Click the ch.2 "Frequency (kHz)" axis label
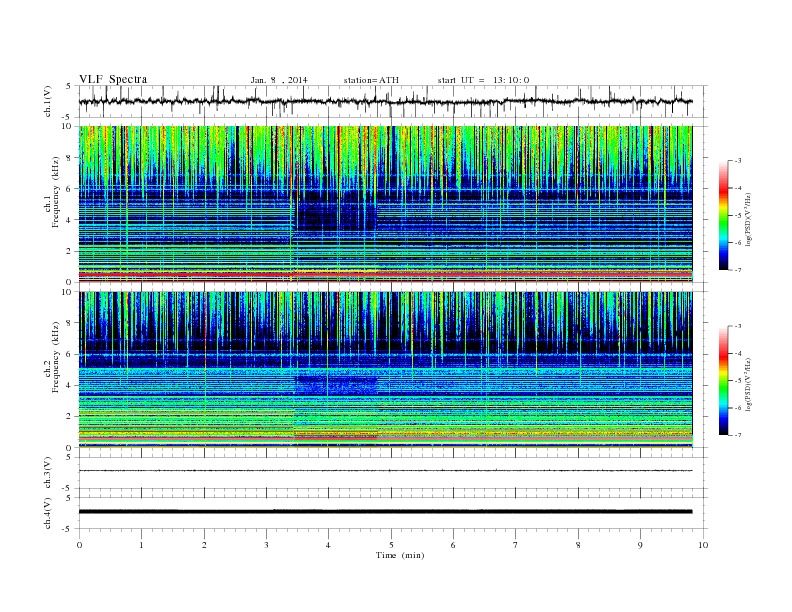Viewport: 792px width, 612px height. 56,358
